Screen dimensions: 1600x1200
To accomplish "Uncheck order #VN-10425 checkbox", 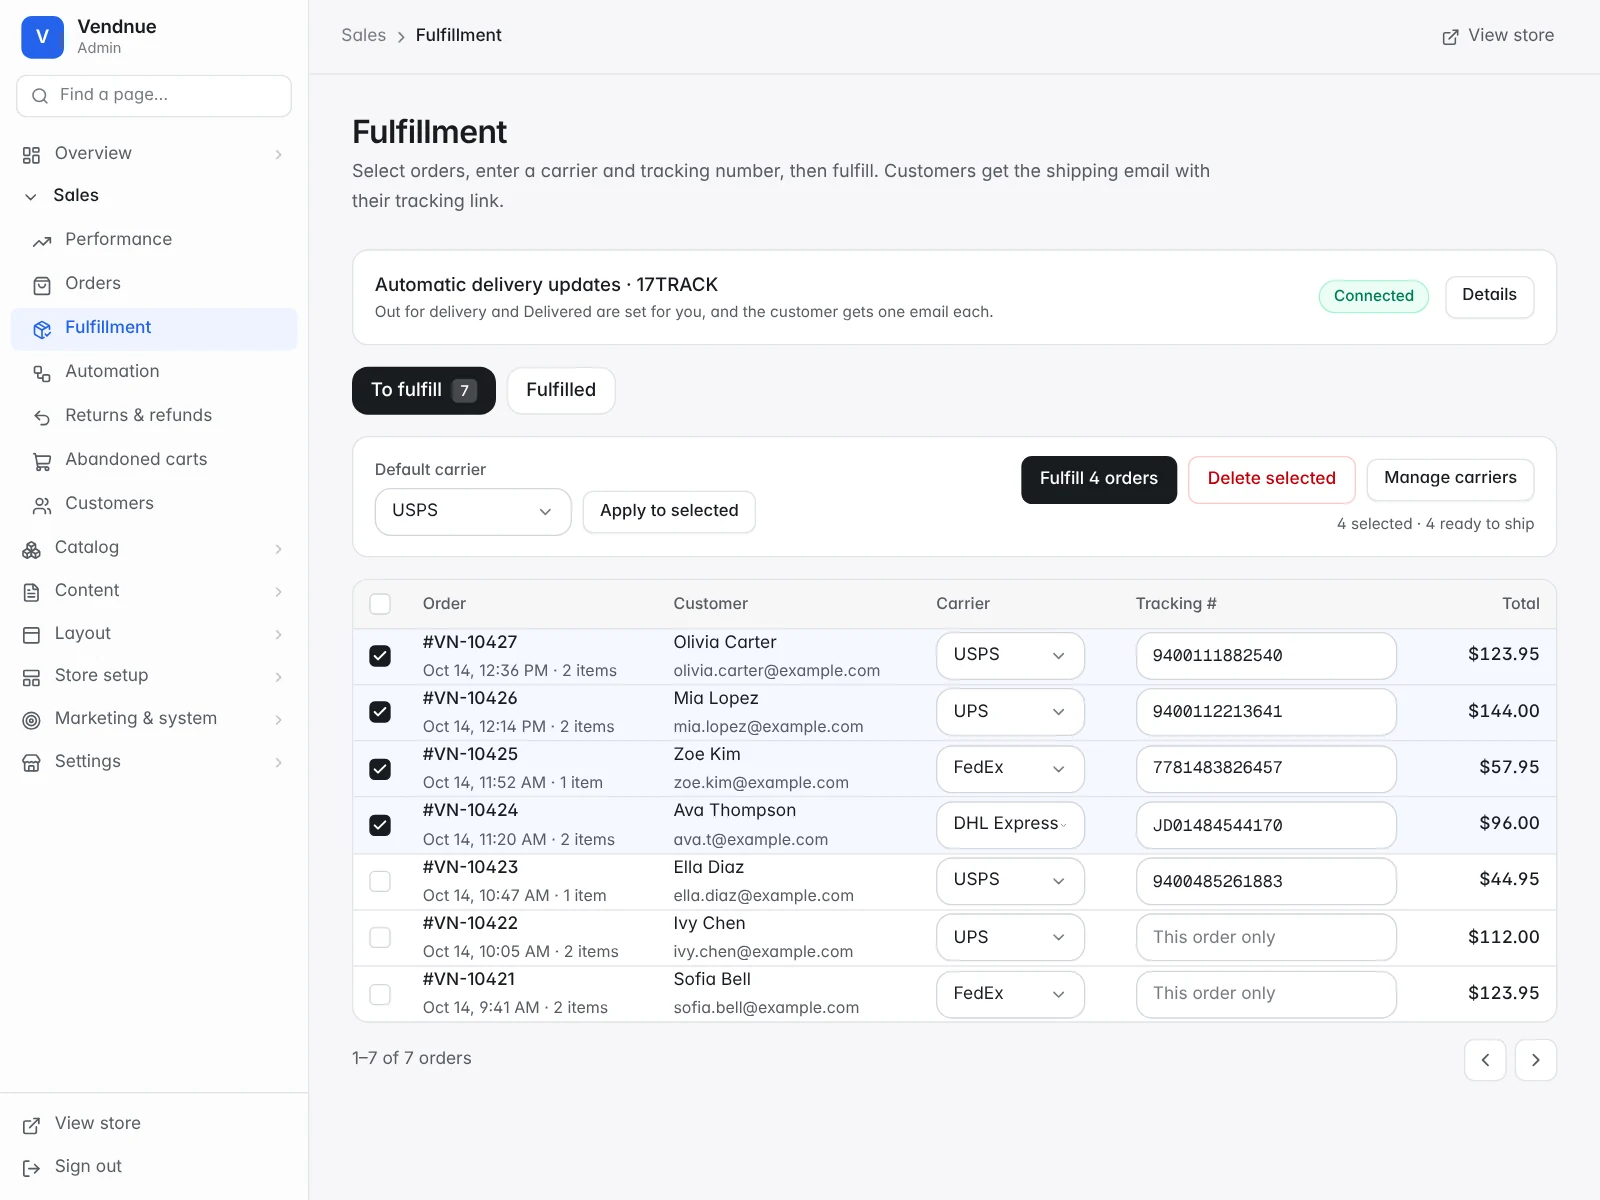I will click(380, 769).
